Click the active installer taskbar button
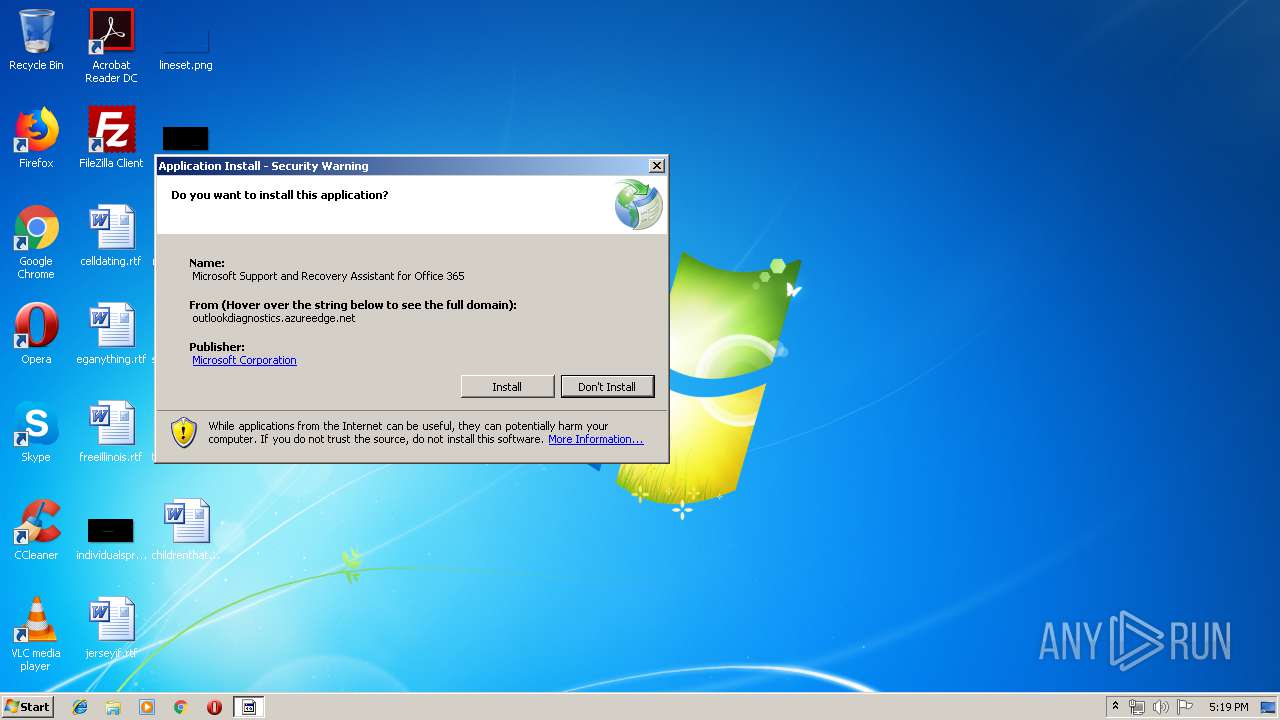Screen dimensions: 1280x720 (249, 707)
